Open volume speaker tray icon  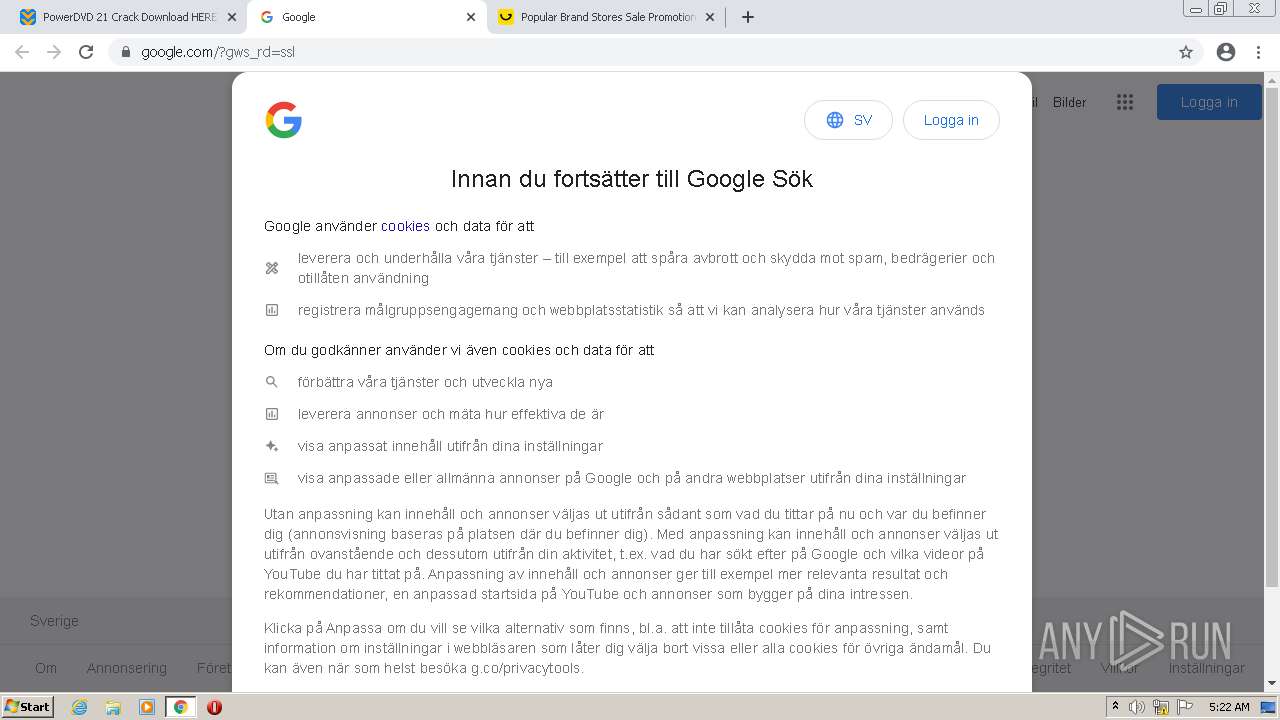pos(1137,707)
